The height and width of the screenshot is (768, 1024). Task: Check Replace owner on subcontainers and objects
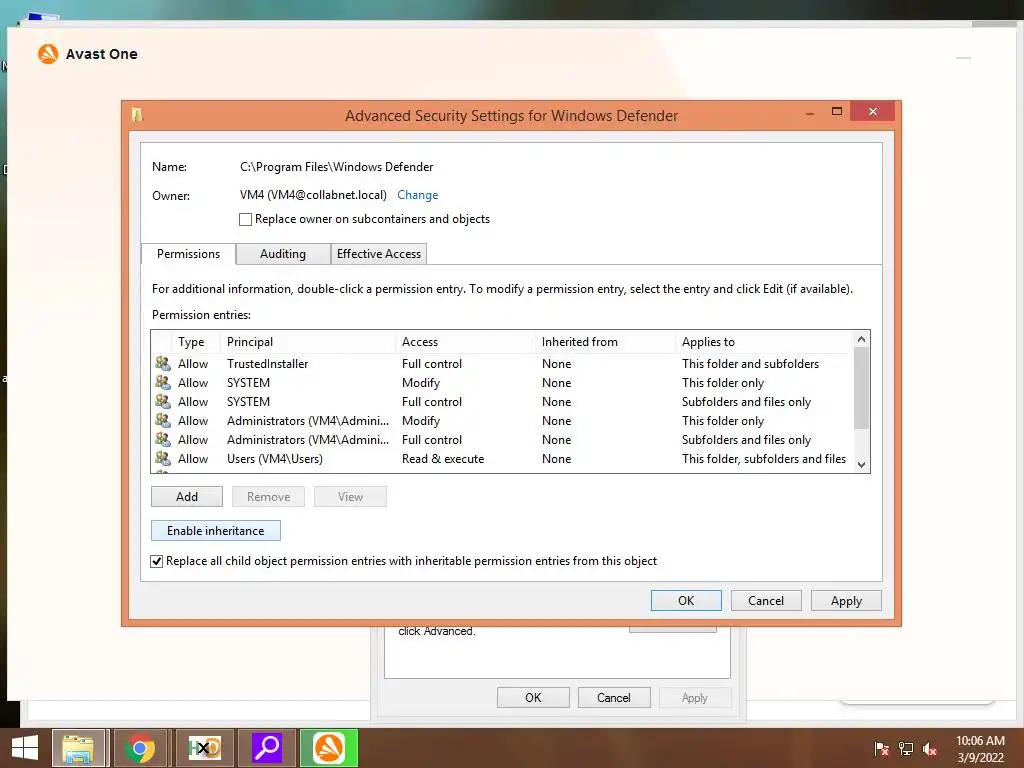246,219
